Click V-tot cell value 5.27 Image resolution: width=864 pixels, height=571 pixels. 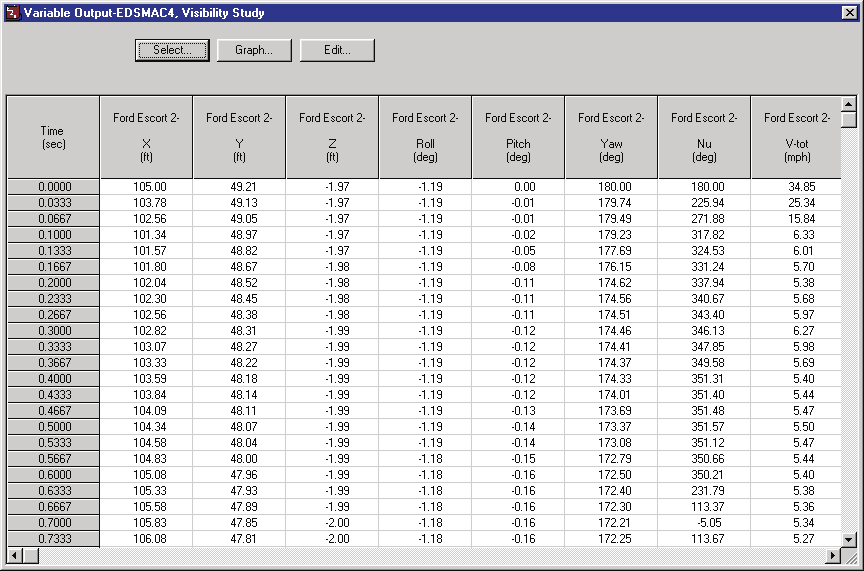(797, 538)
